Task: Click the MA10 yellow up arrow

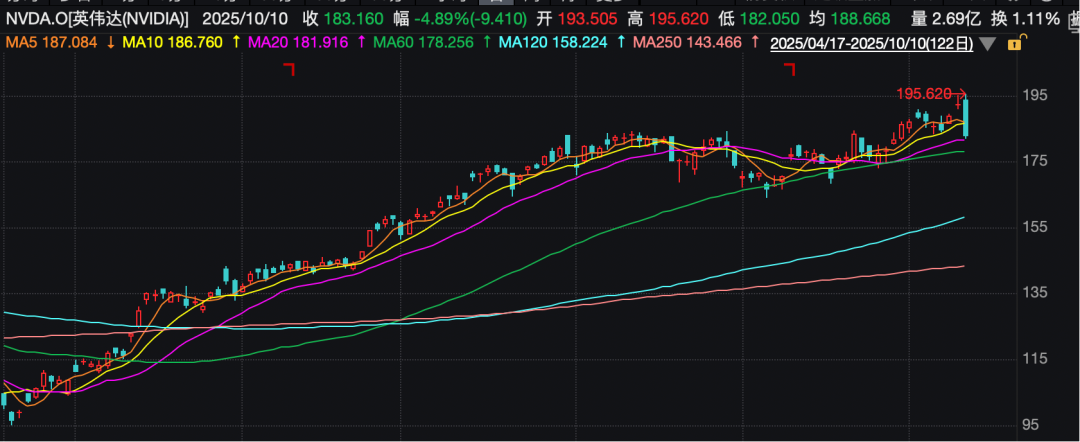Action: pos(235,43)
